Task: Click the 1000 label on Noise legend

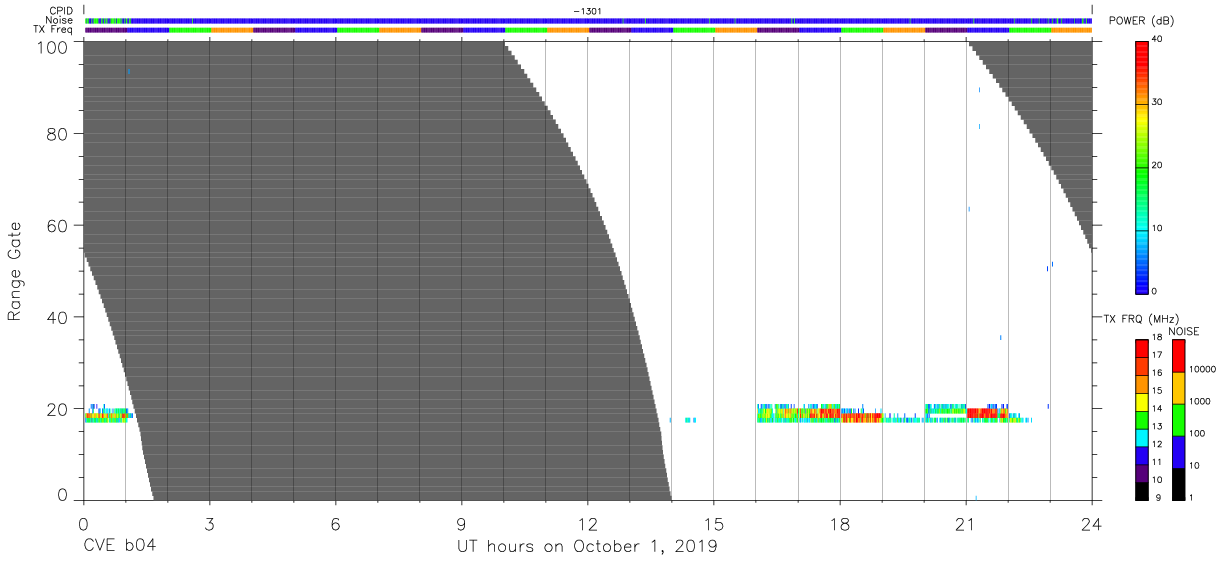Action: click(x=1198, y=401)
